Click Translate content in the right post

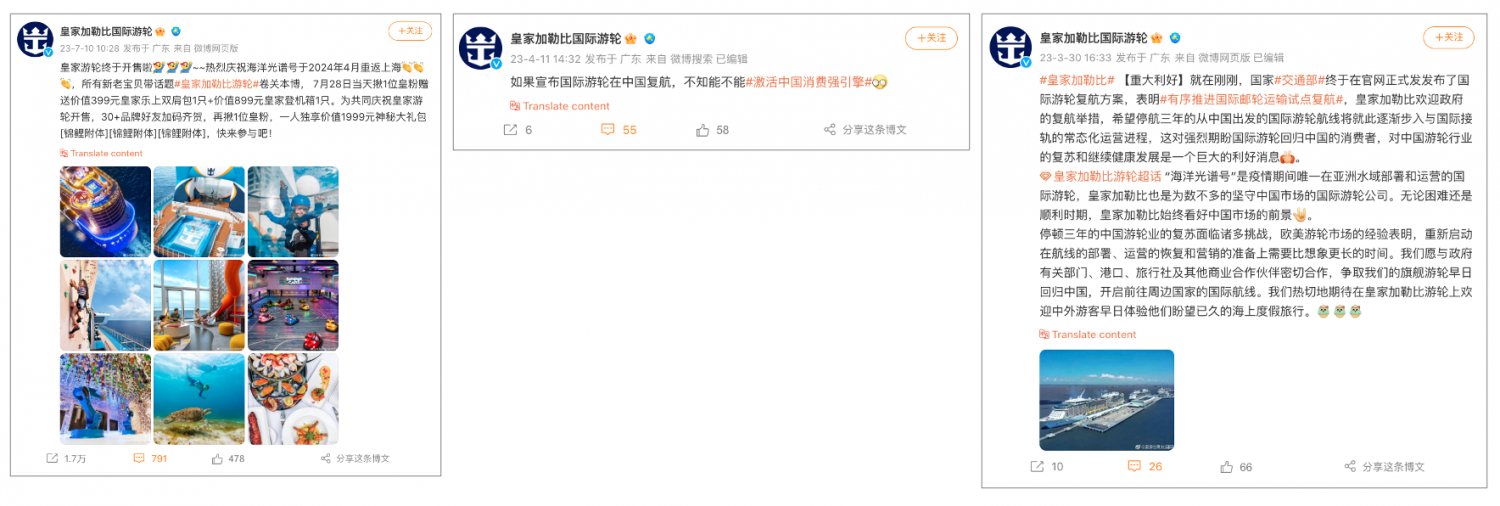(1088, 334)
